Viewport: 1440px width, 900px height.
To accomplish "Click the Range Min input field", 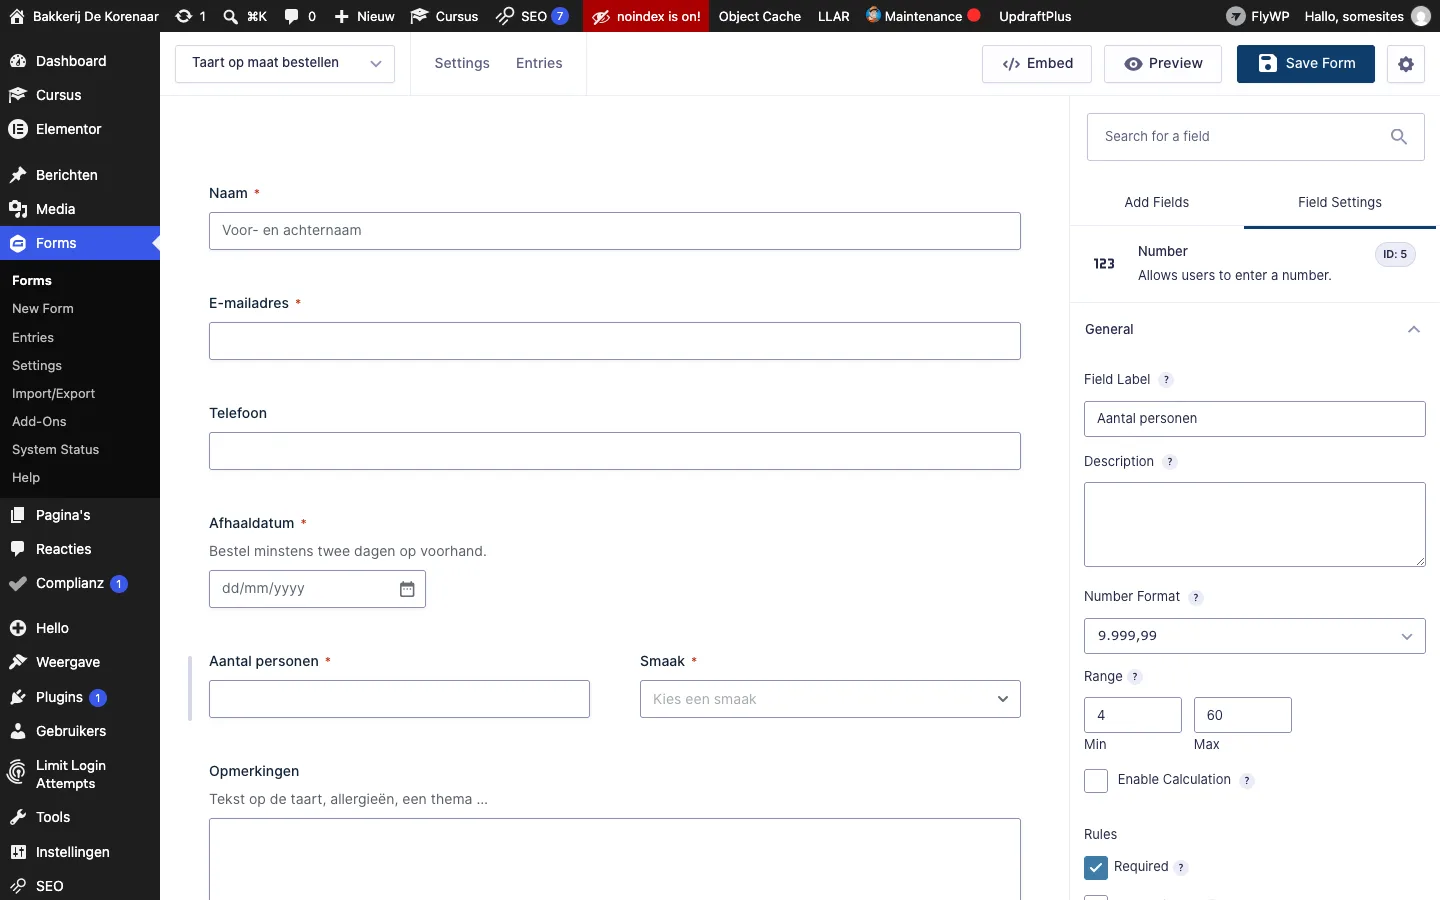I will [x=1133, y=715].
